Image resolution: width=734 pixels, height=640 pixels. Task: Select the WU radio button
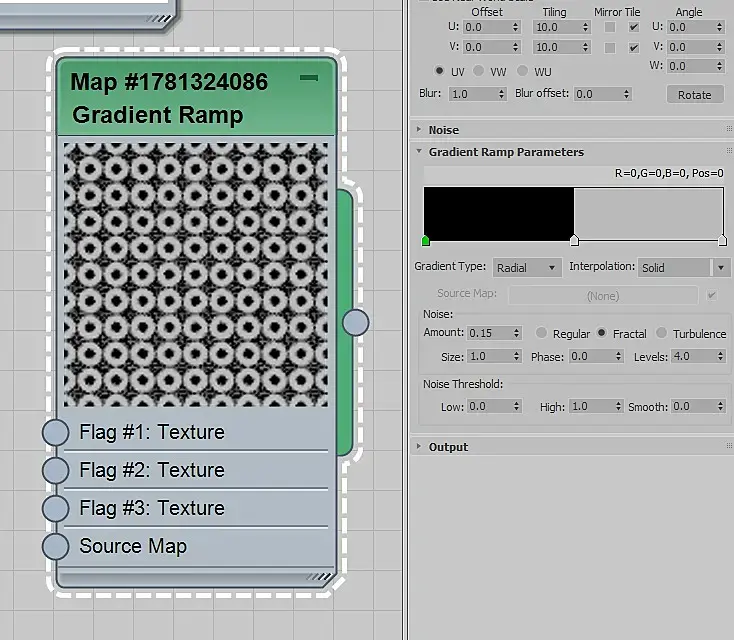pos(522,71)
